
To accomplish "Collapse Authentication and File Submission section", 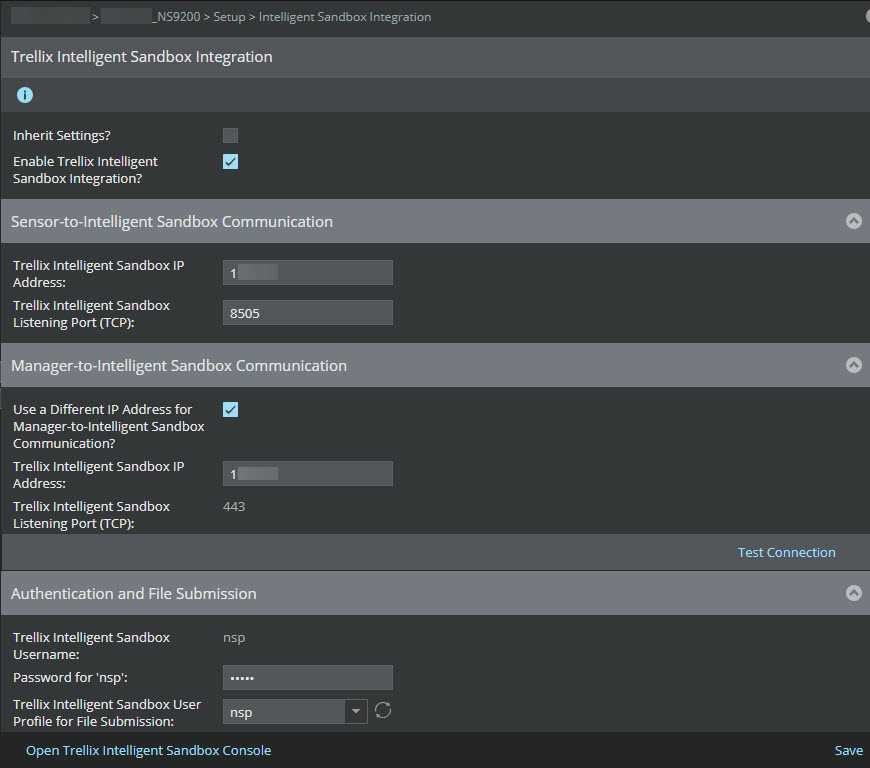I will click(853, 593).
